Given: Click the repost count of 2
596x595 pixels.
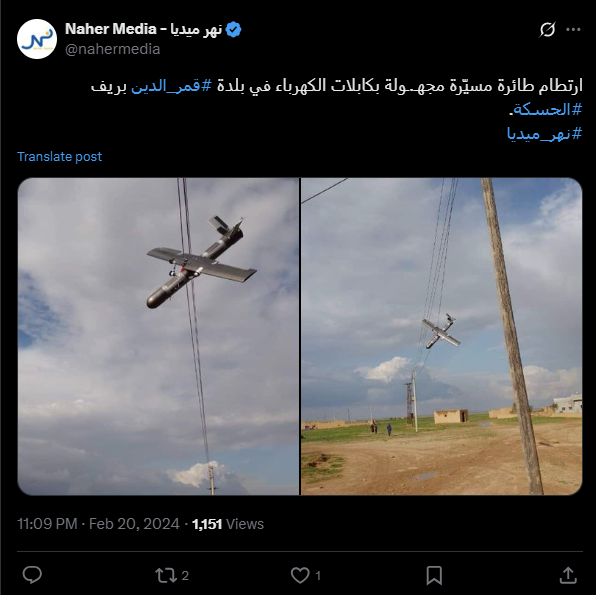Looking at the screenshot, I should click(185, 575).
